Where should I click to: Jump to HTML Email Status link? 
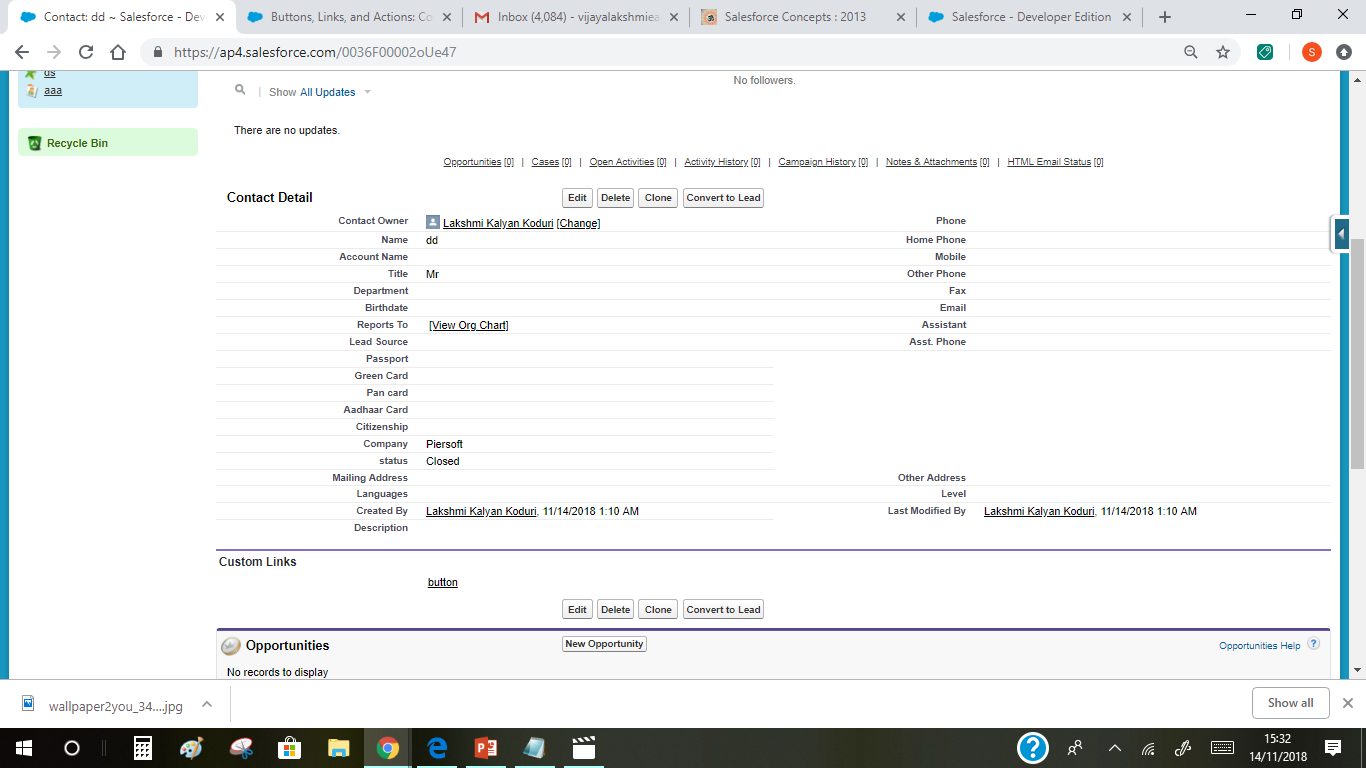point(1049,162)
